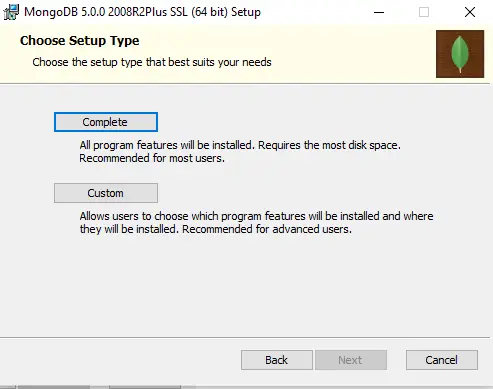Cancel the MongoDB installation
The image size is (493, 389).
click(442, 360)
